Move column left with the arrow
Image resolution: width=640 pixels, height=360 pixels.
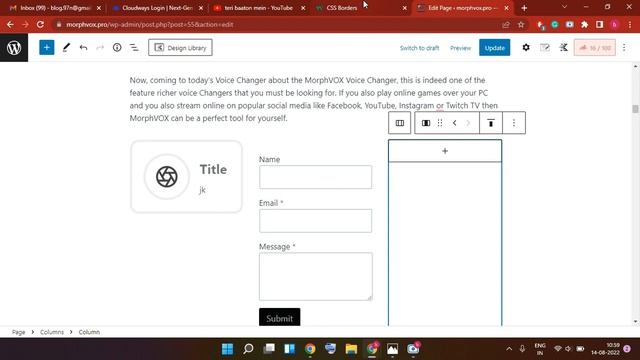coord(454,123)
